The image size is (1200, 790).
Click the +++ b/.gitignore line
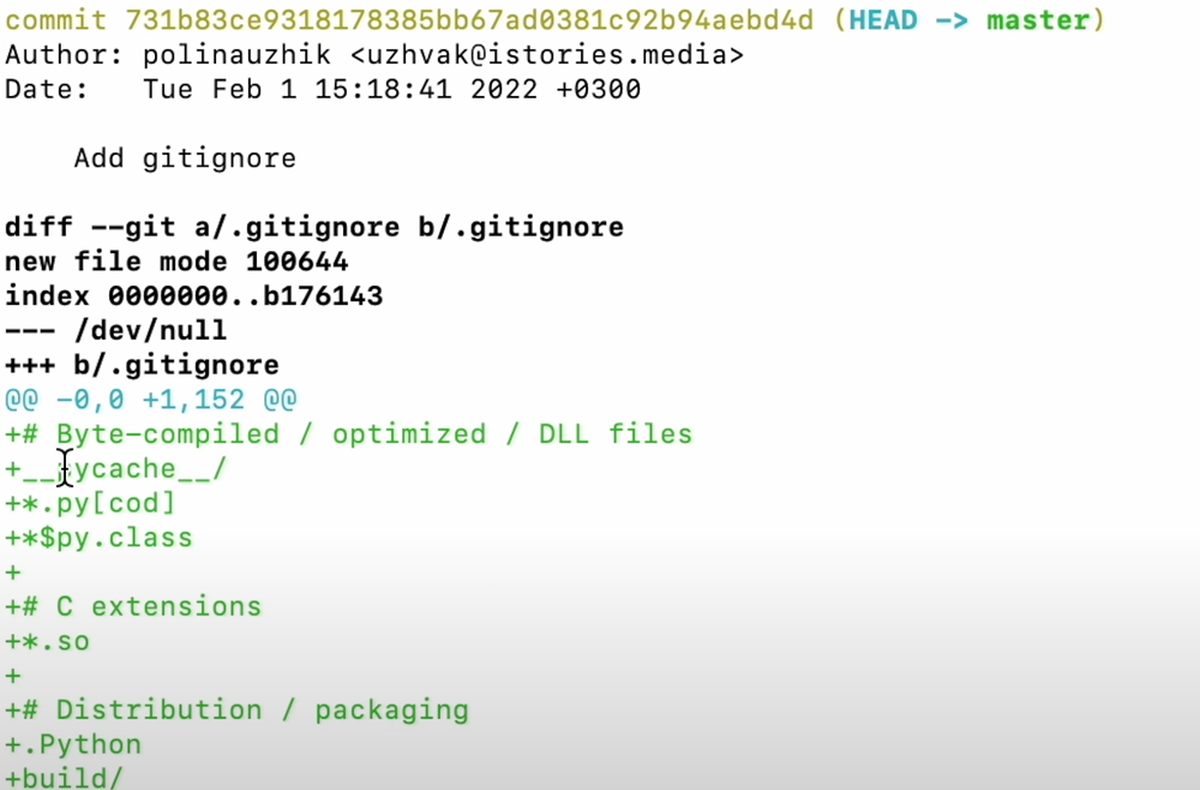142,365
